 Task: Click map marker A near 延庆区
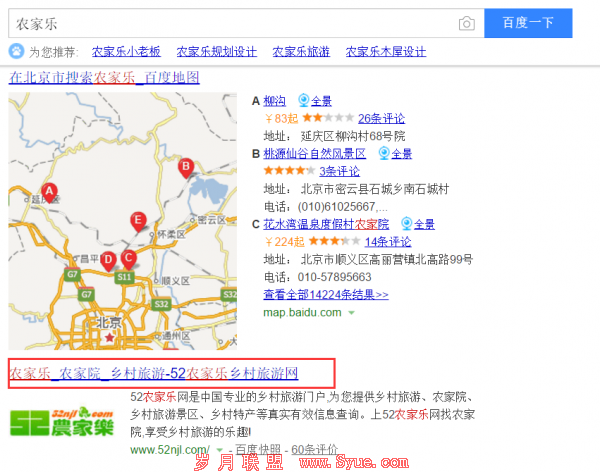pyautogui.click(x=49, y=192)
